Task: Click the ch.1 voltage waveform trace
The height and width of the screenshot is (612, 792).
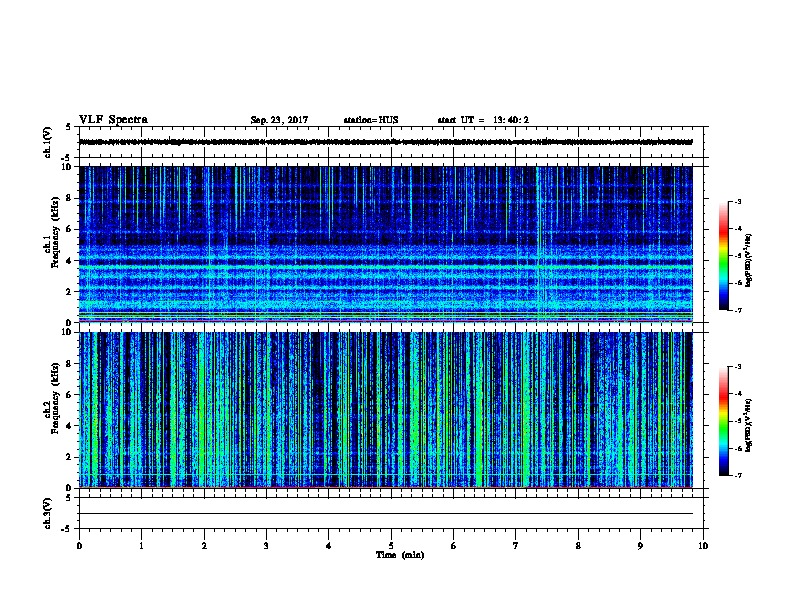Action: 386,142
